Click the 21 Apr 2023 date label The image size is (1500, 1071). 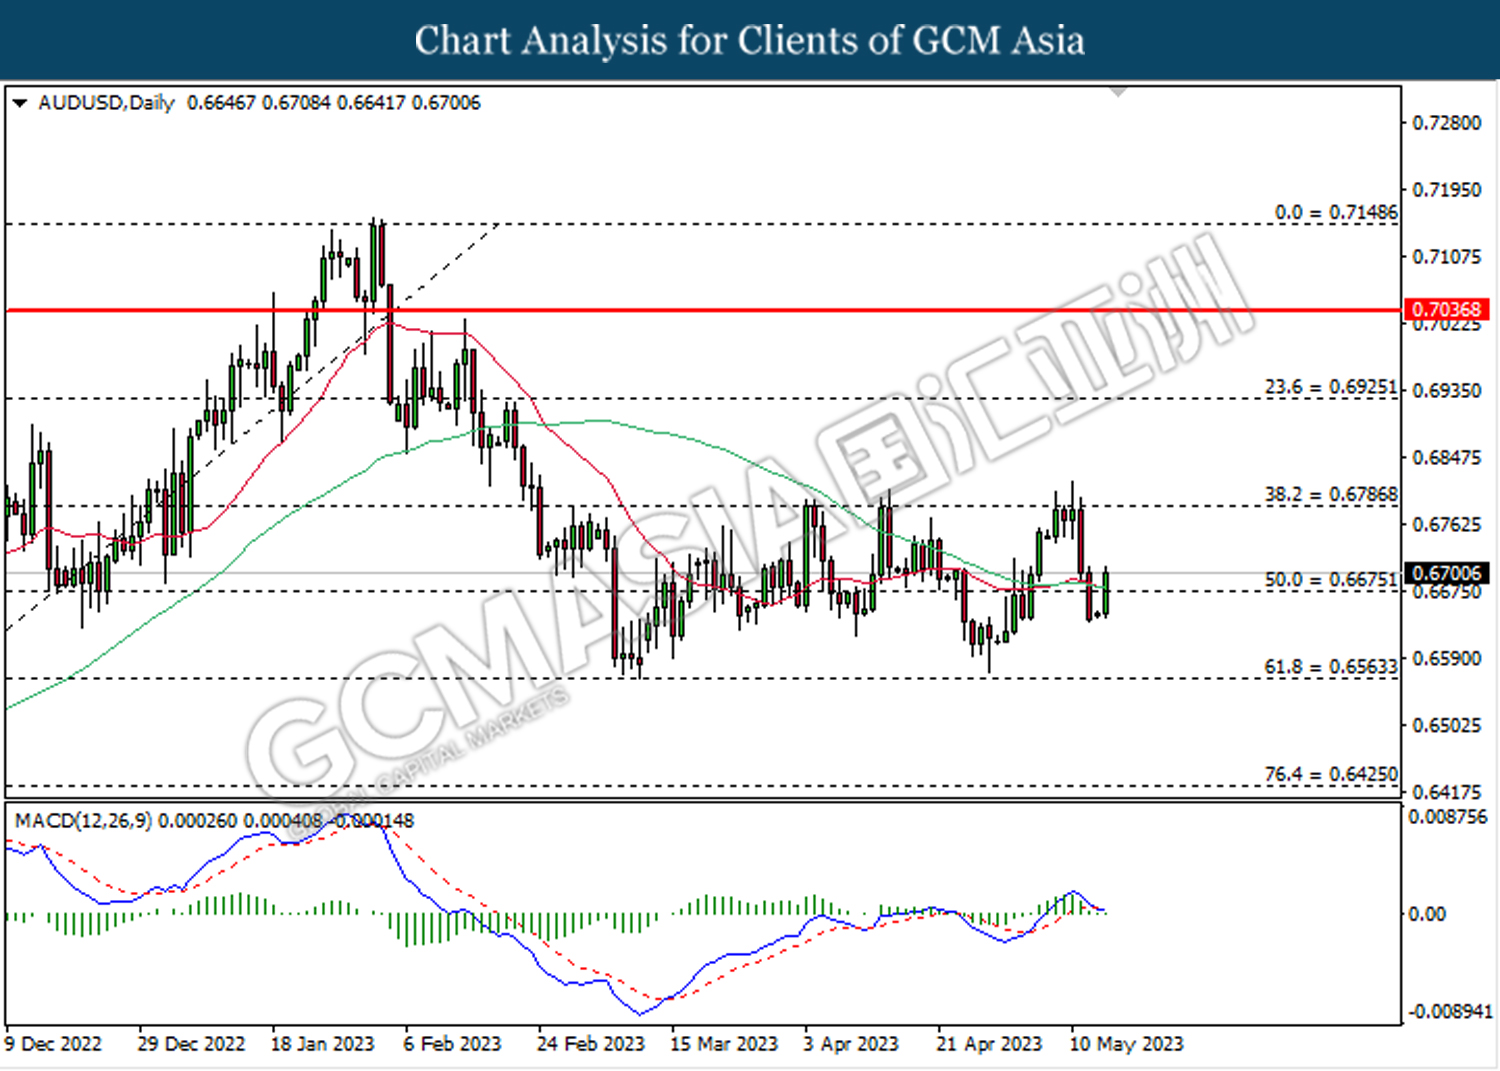click(989, 1044)
